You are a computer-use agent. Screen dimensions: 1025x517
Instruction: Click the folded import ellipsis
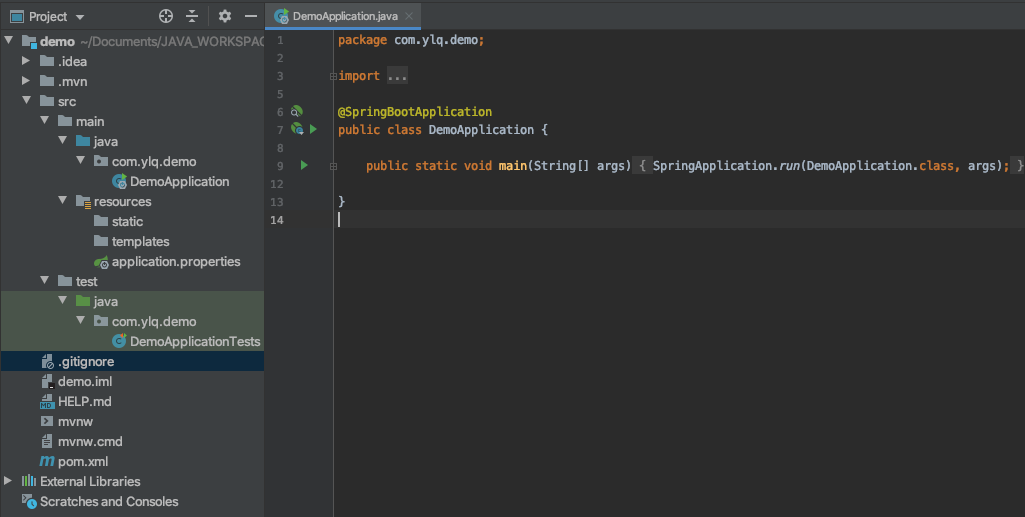pyautogui.click(x=397, y=76)
